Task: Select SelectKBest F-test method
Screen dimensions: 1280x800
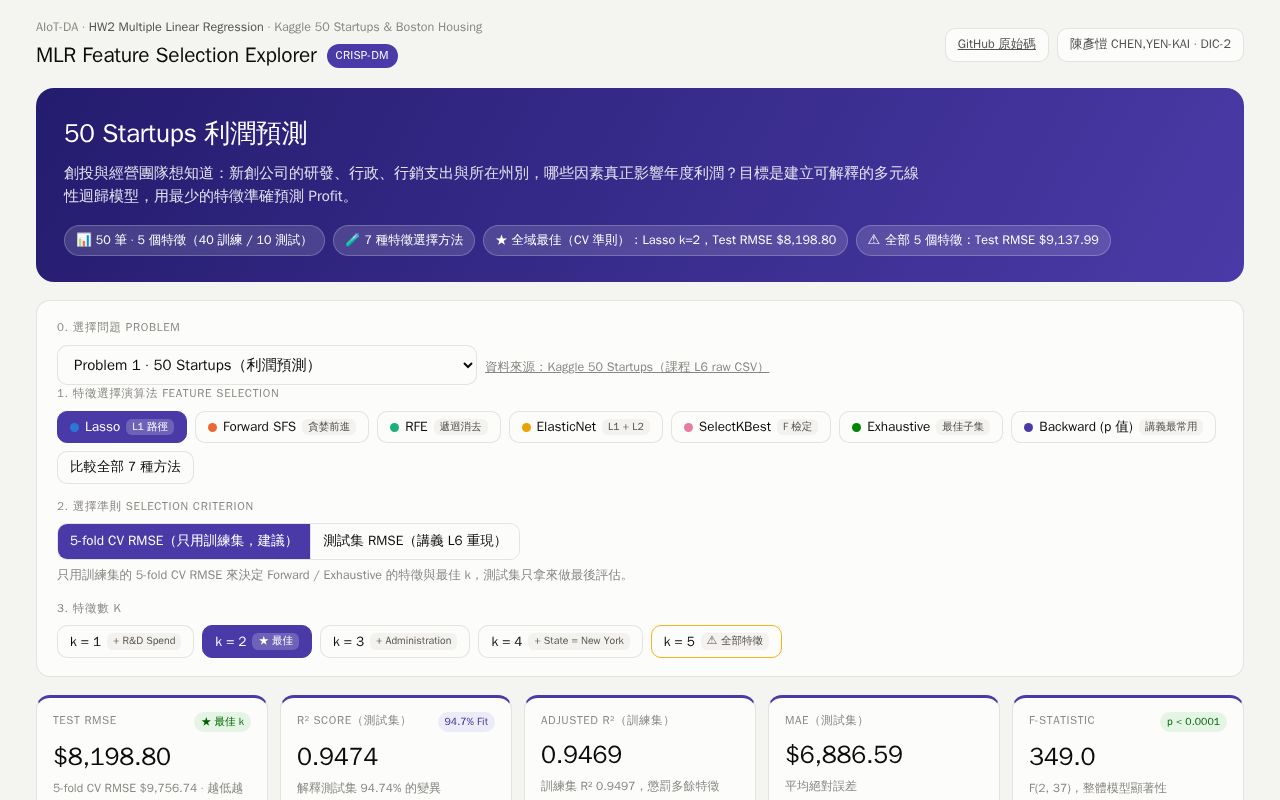Action: pyautogui.click(x=751, y=427)
